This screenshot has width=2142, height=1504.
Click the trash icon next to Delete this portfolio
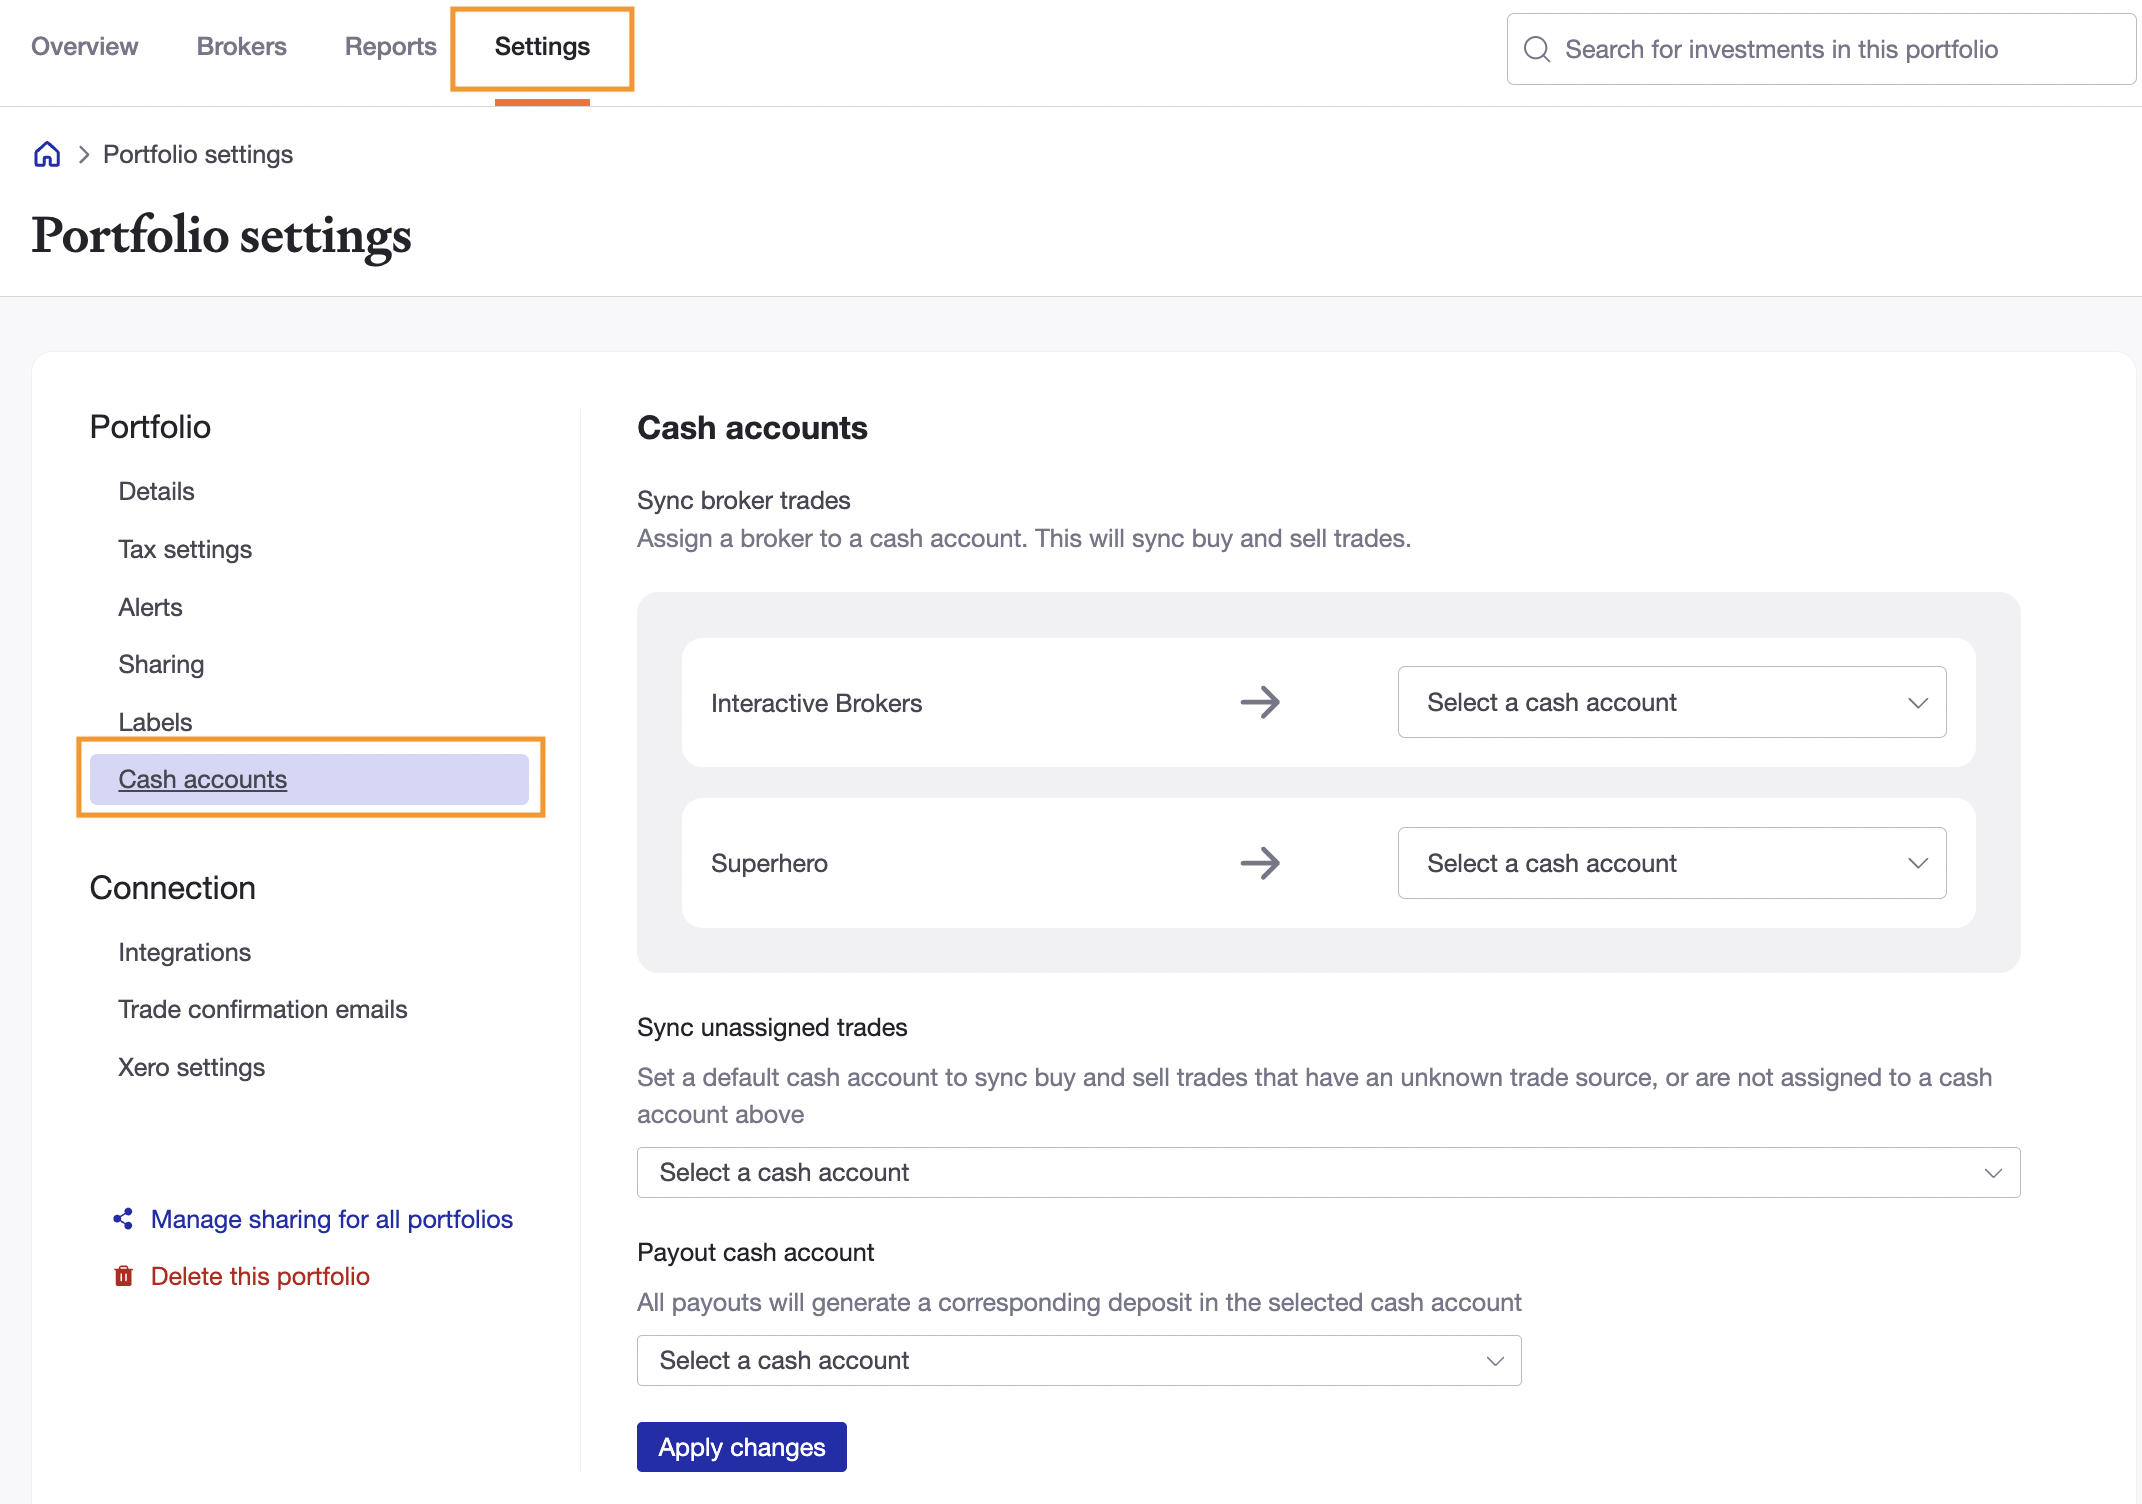[x=122, y=1275]
